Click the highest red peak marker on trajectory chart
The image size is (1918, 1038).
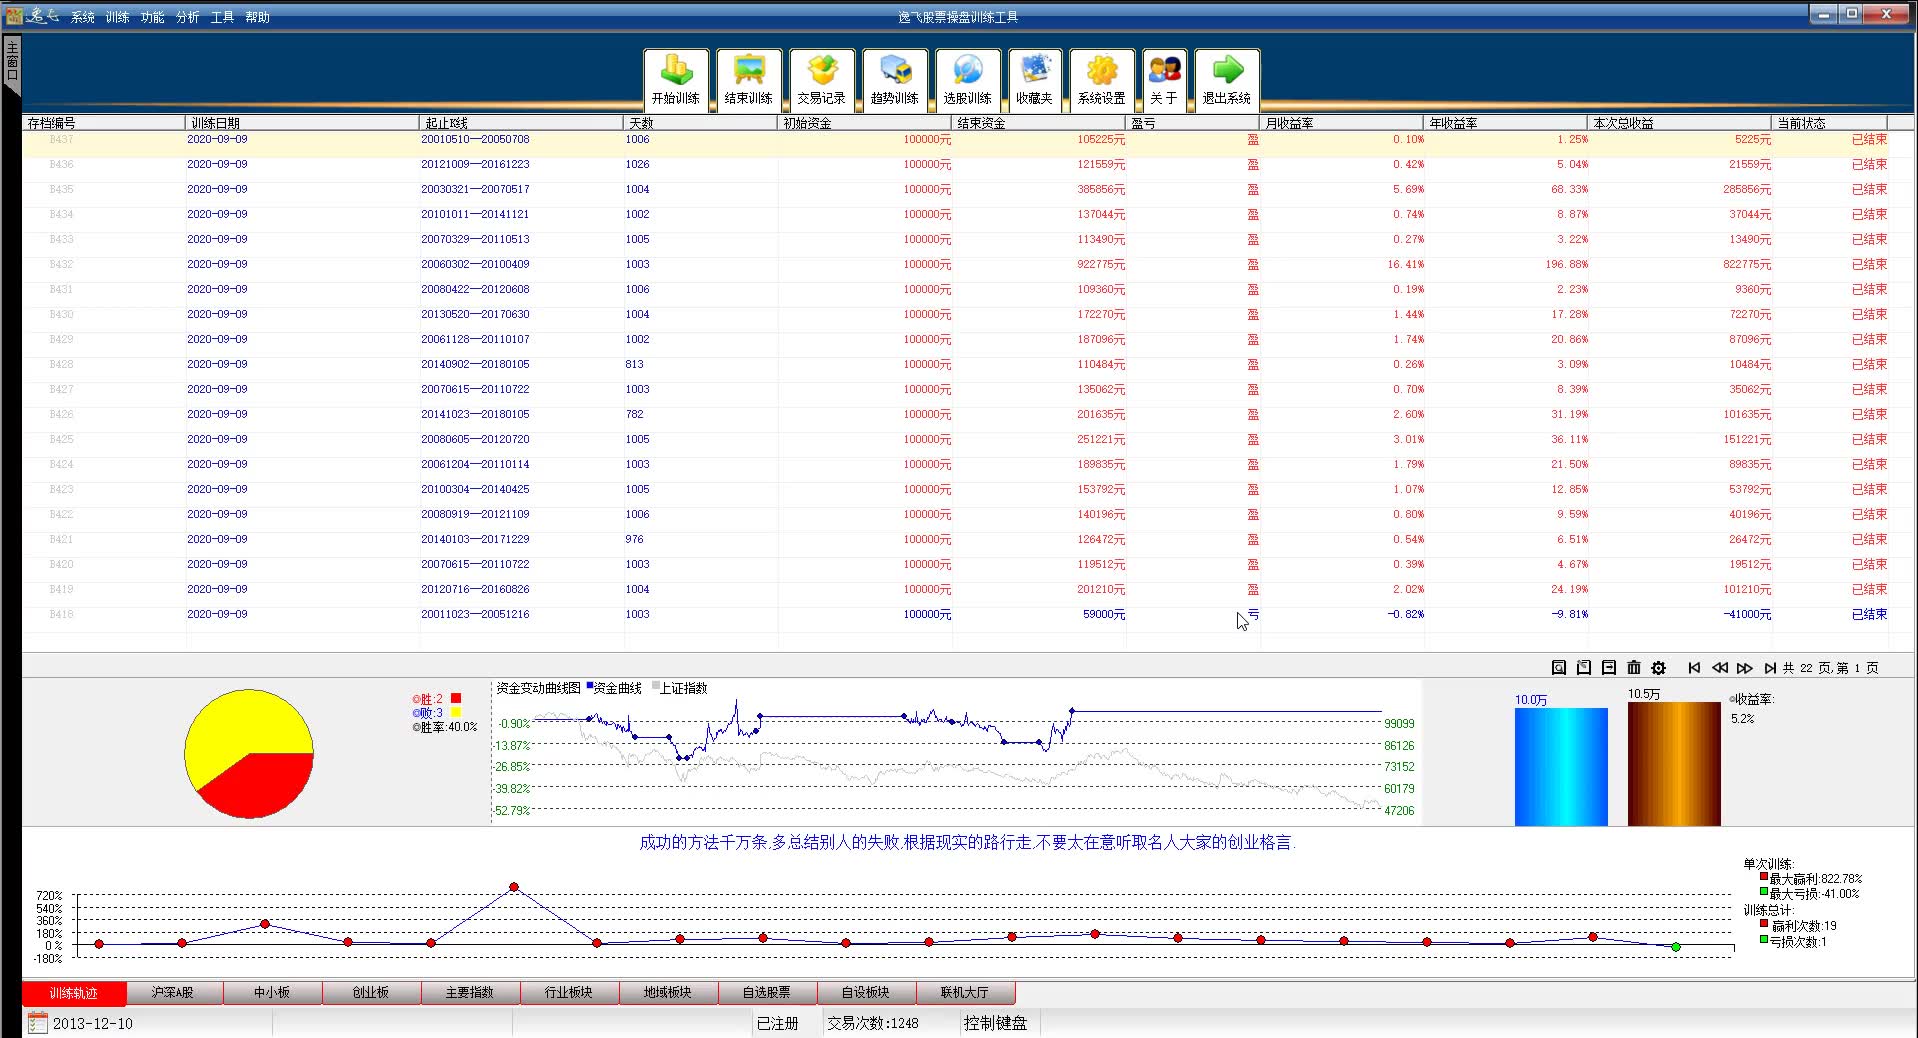pyautogui.click(x=514, y=887)
